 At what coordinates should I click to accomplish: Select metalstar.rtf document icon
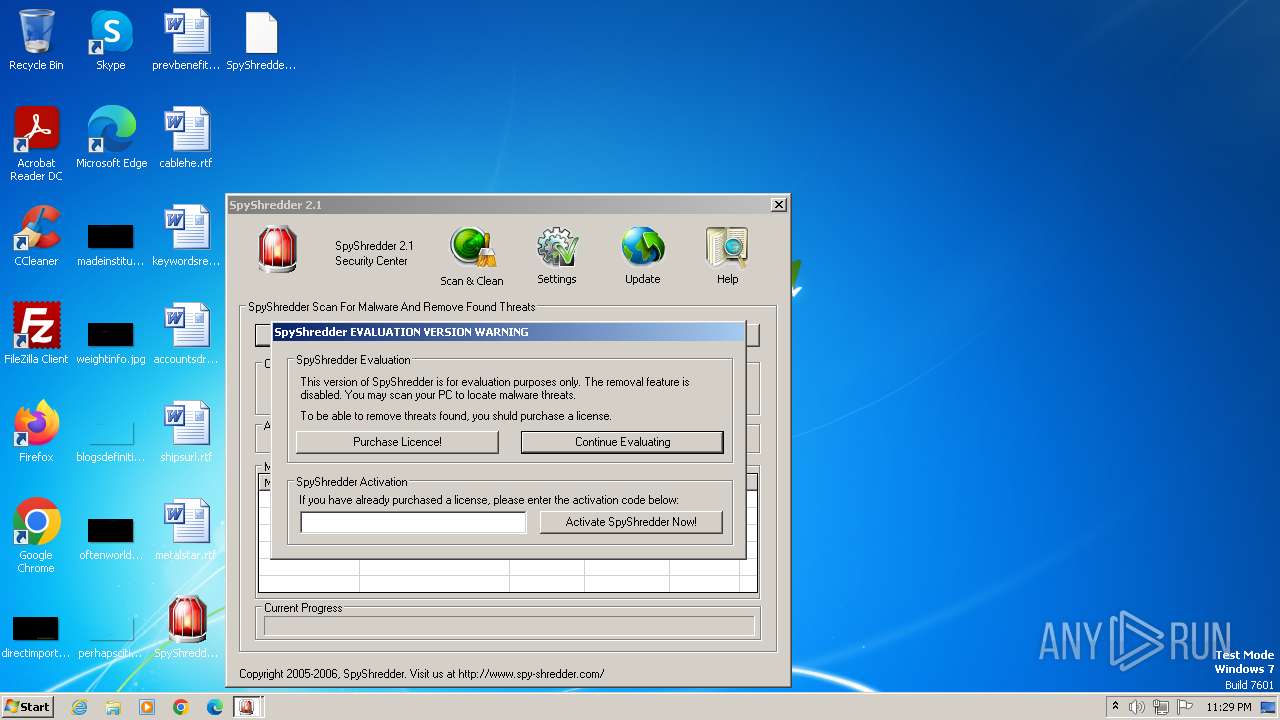point(186,531)
